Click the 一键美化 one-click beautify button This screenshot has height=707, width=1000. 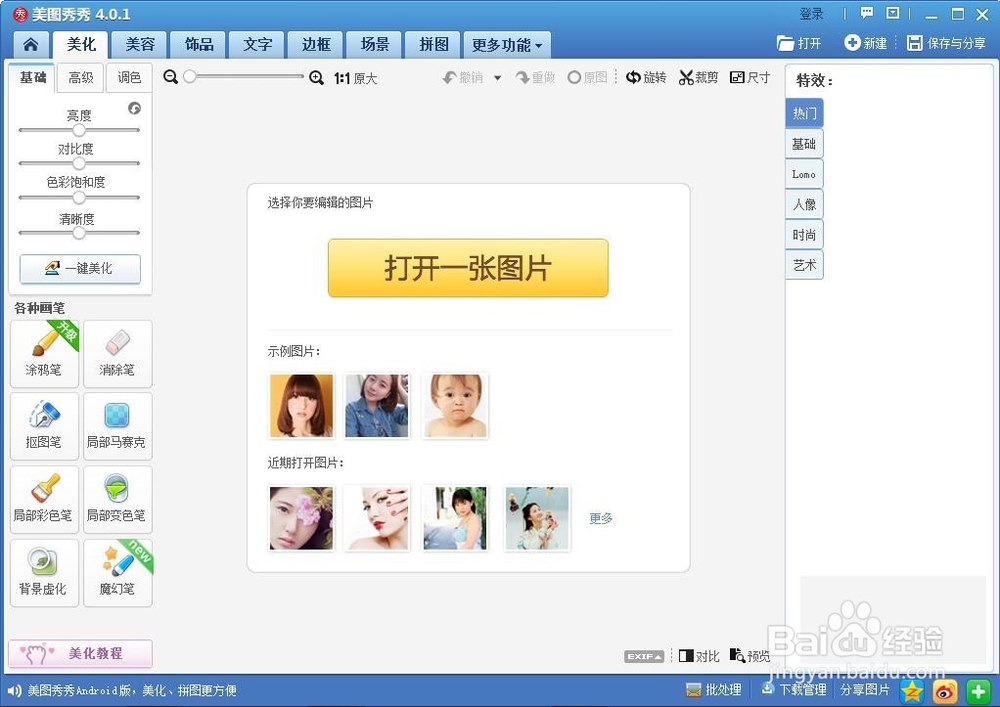point(80,268)
